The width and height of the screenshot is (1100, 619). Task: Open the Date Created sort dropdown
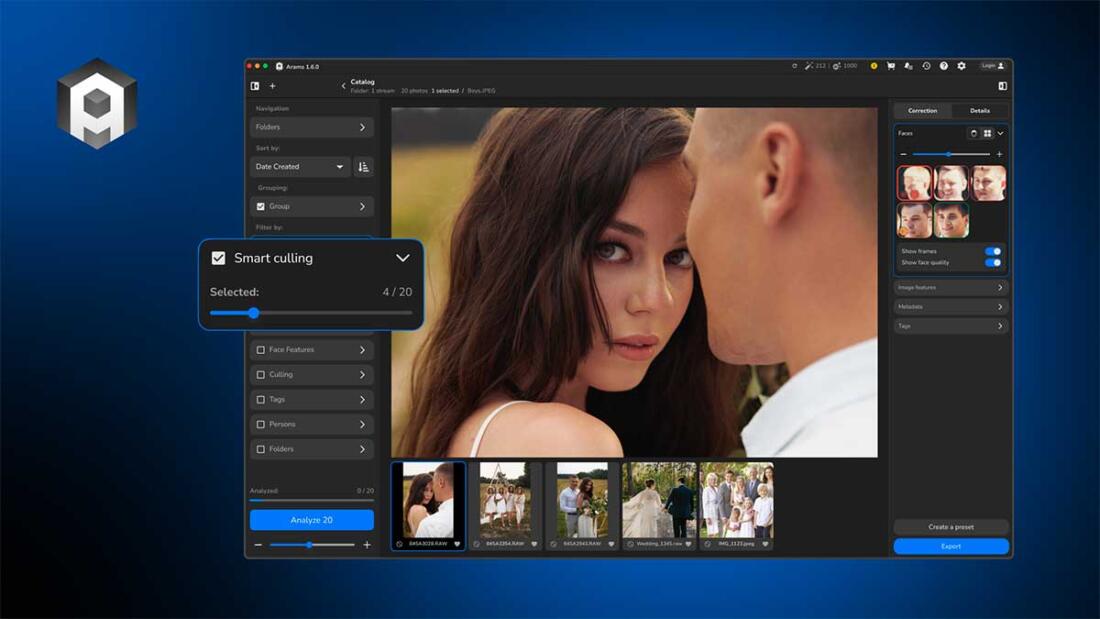coord(300,167)
